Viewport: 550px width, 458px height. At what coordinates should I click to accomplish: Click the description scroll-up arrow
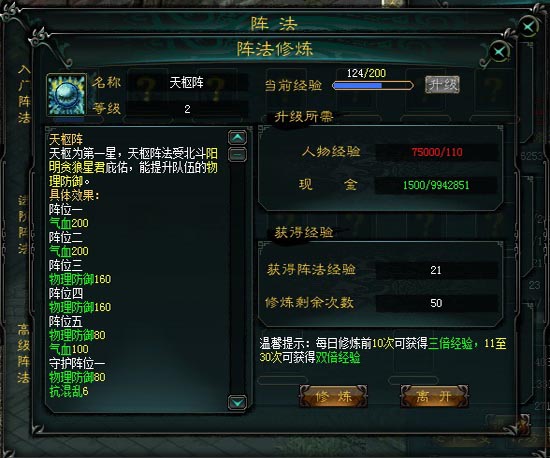237,137
